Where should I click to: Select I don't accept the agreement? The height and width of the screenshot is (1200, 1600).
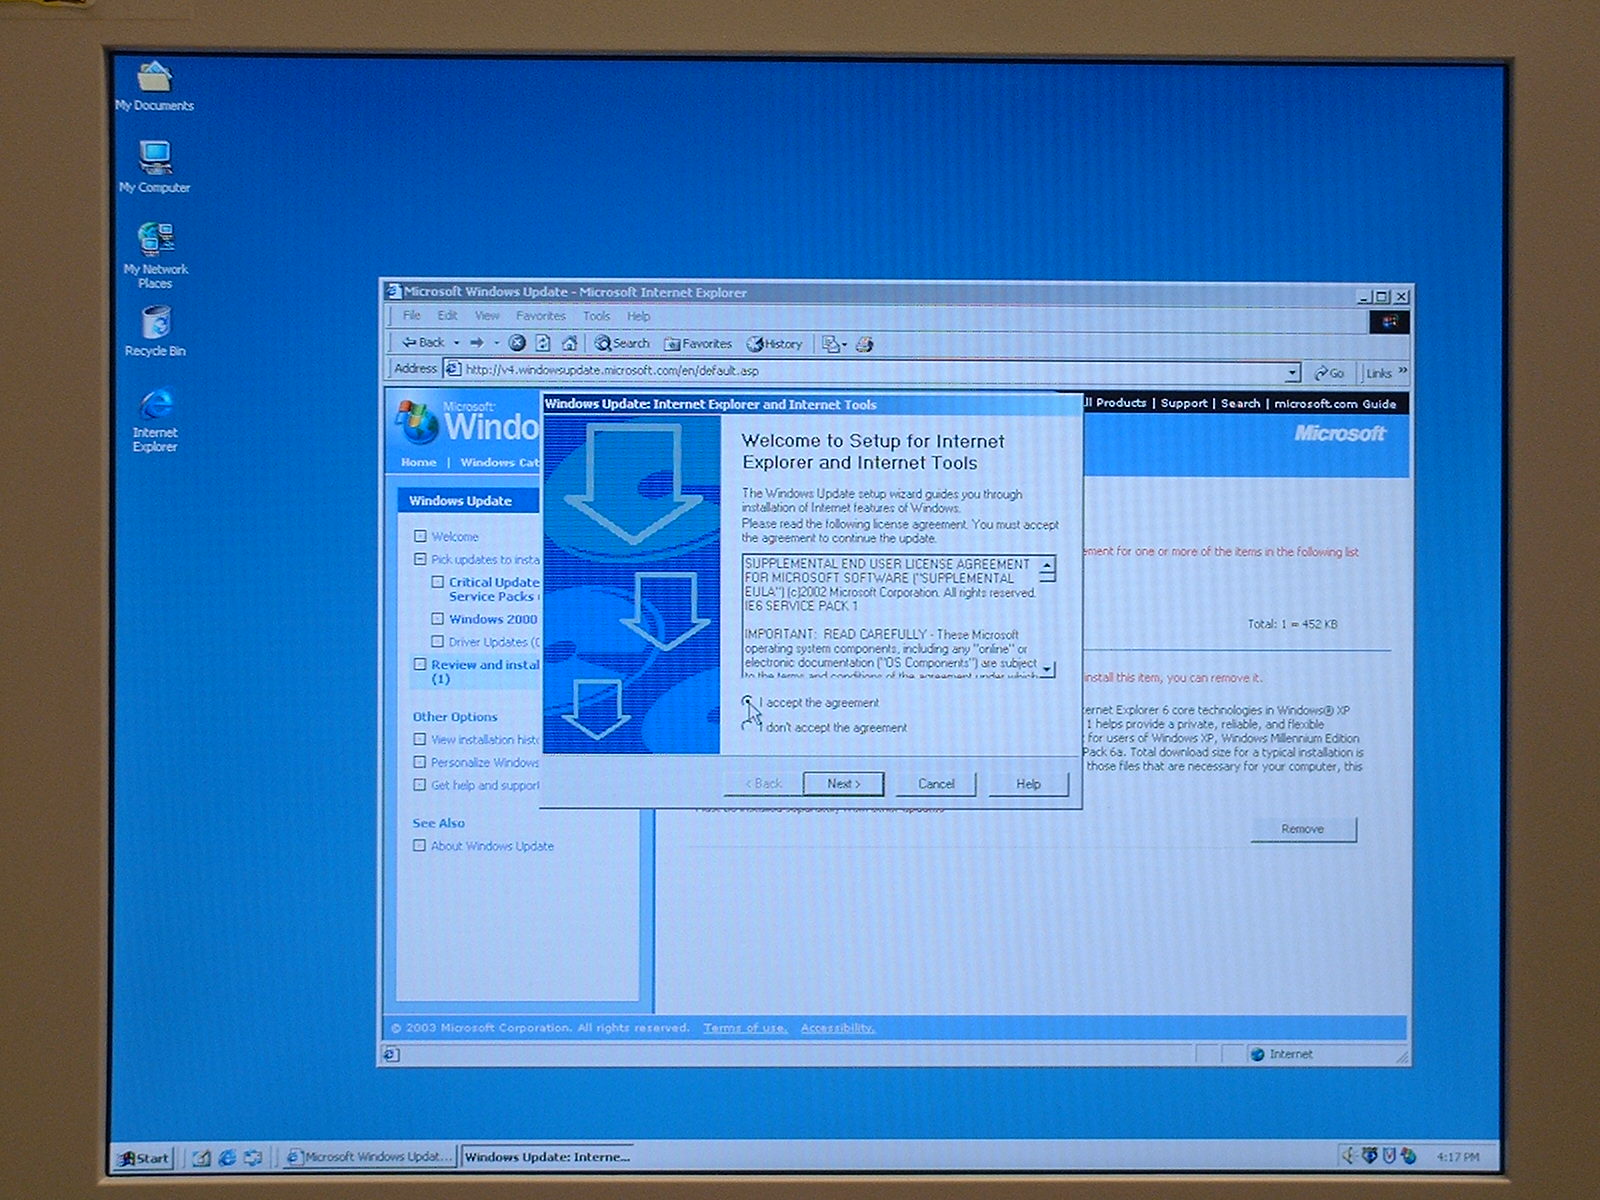(x=748, y=727)
